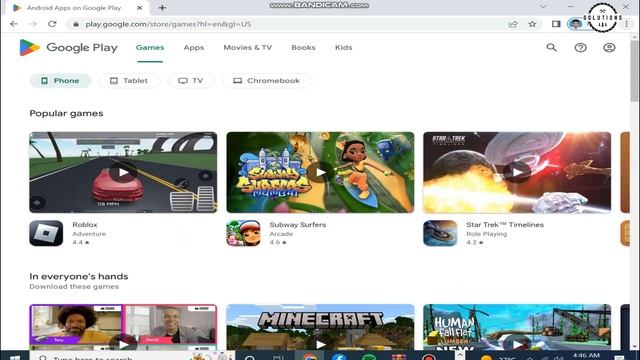The width and height of the screenshot is (640, 360).
Task: Play the Subway Surfers trailer video
Action: point(320,172)
